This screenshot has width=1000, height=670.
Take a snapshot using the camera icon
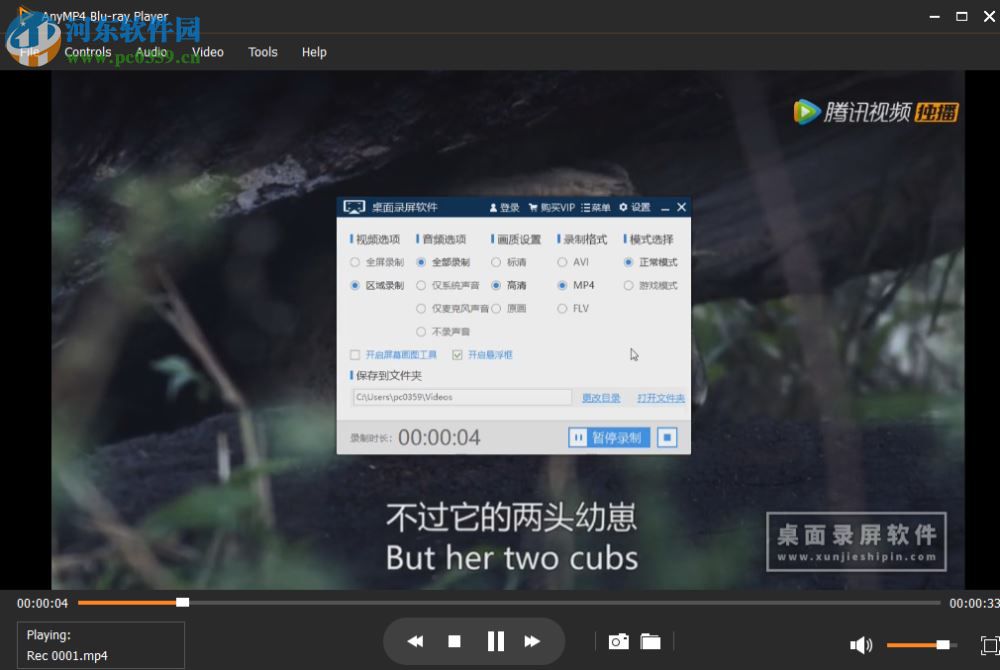click(x=618, y=641)
